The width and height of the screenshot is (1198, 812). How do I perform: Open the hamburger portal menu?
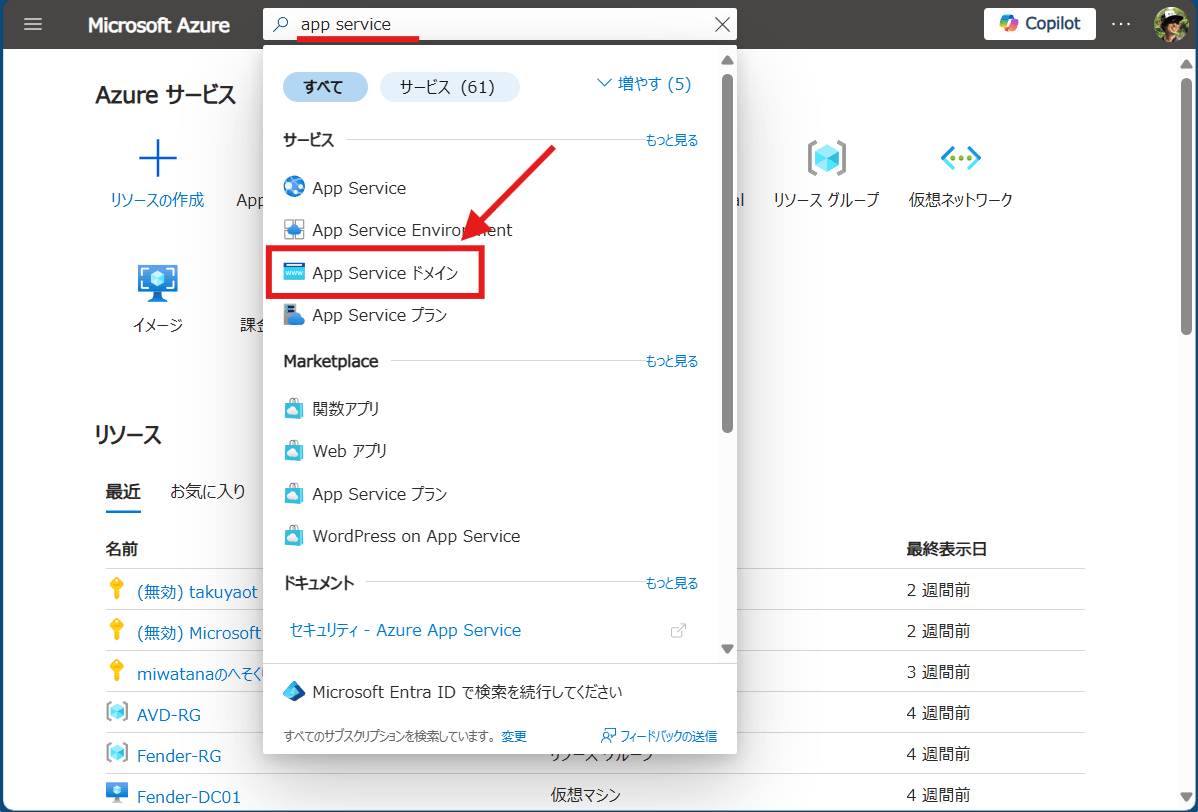tap(33, 24)
